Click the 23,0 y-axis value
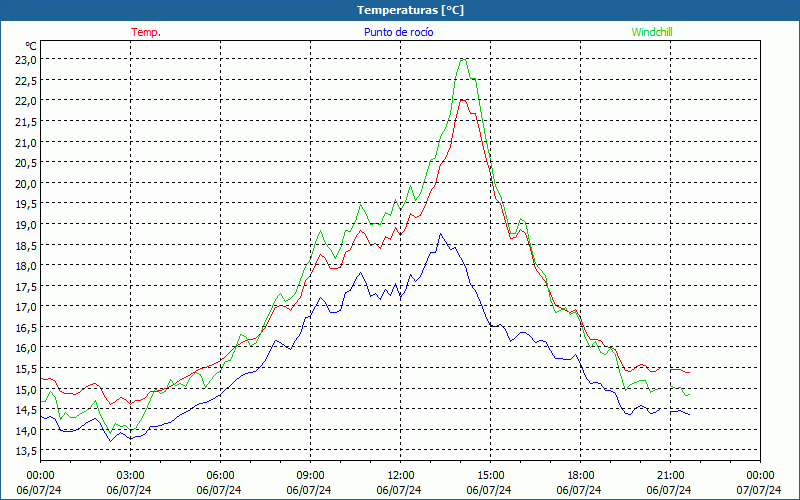The height and width of the screenshot is (500, 800). [26, 60]
